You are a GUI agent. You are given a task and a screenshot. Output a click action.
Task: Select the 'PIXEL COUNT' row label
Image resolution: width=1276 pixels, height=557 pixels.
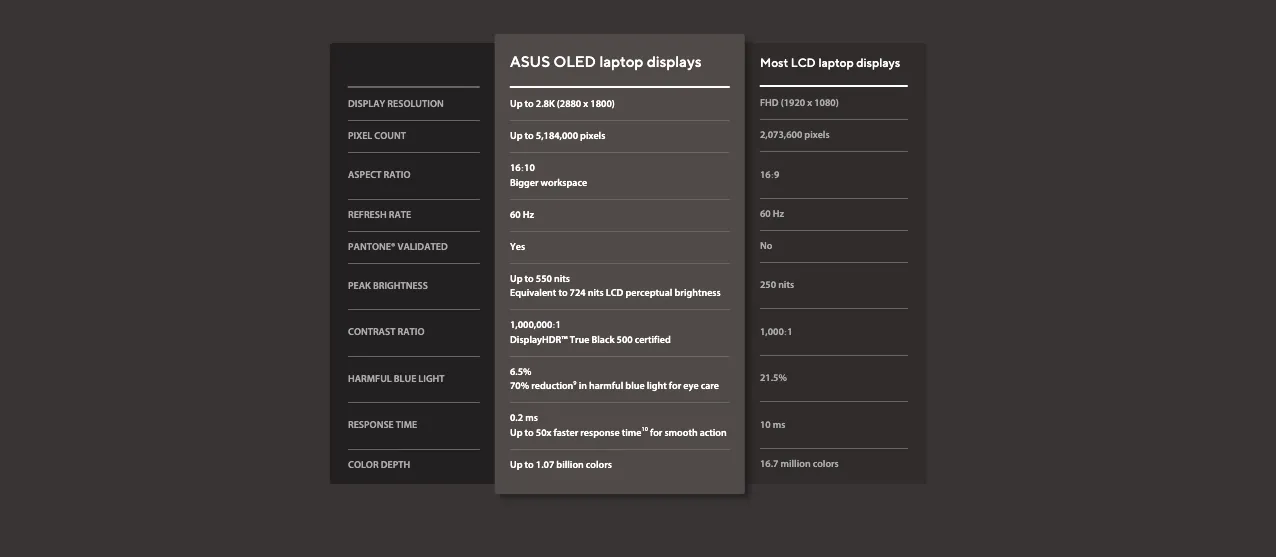point(377,136)
